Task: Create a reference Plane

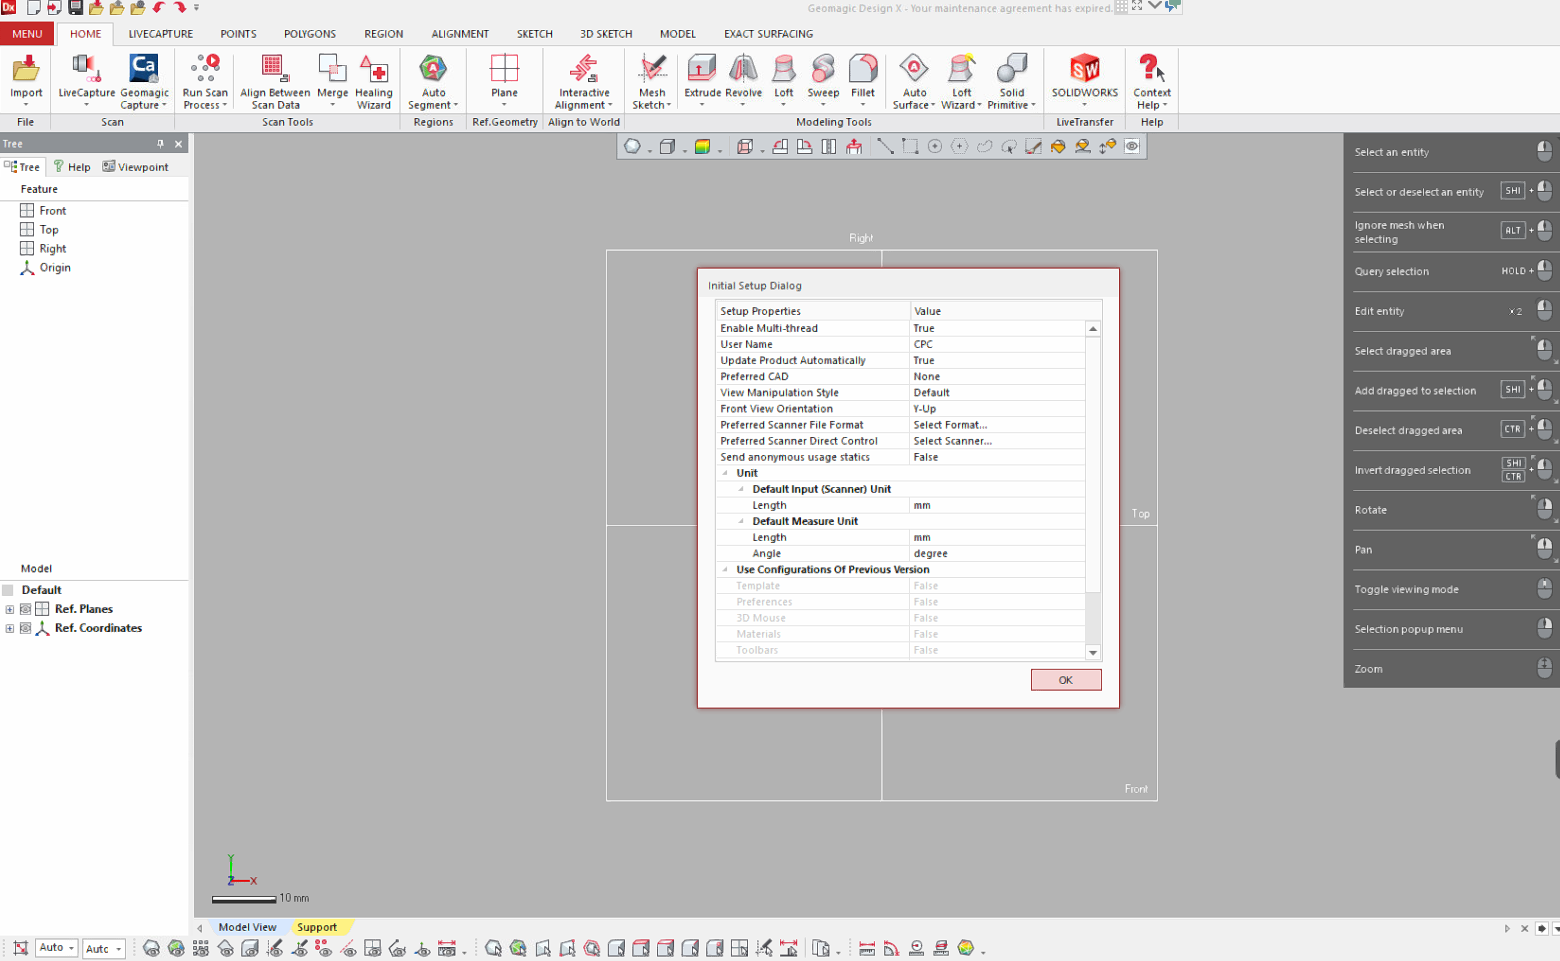Action: point(504,79)
